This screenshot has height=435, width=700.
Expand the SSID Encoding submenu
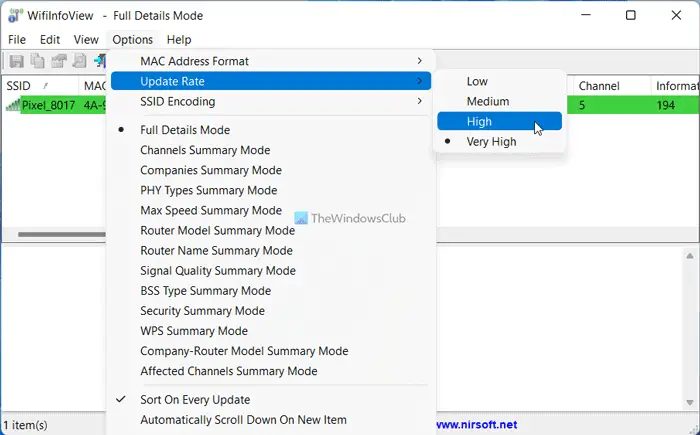click(x=271, y=101)
